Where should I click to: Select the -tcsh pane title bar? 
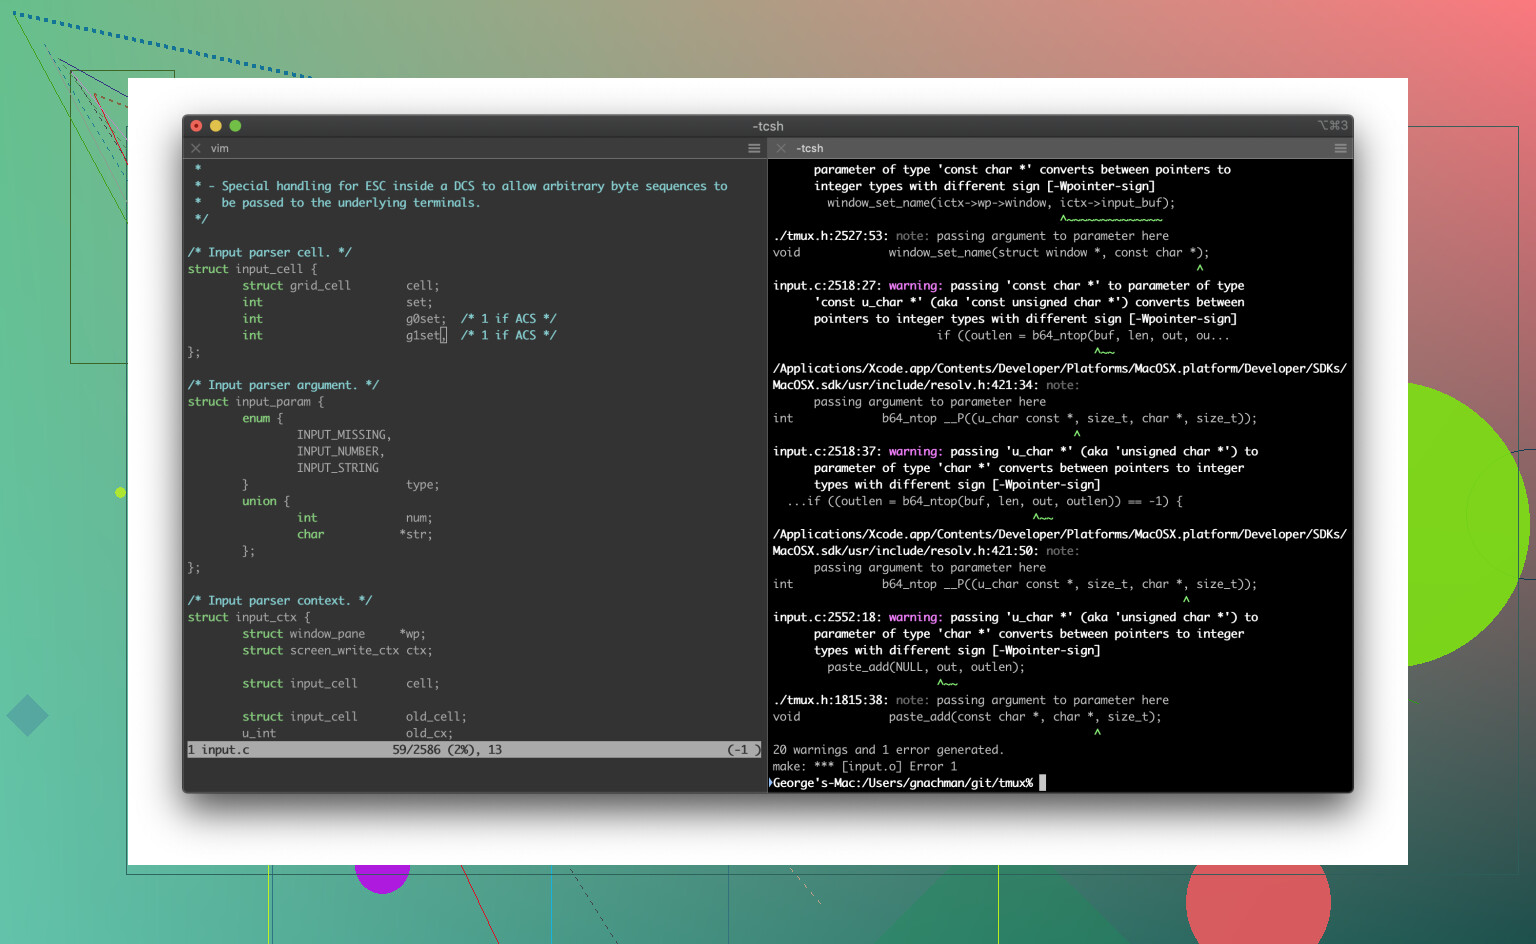(x=1060, y=148)
